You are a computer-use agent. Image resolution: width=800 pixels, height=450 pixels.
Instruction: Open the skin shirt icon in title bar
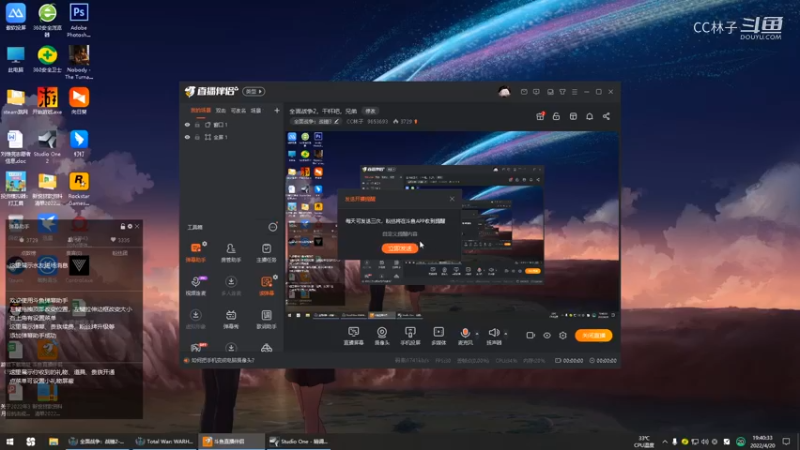click(562, 92)
